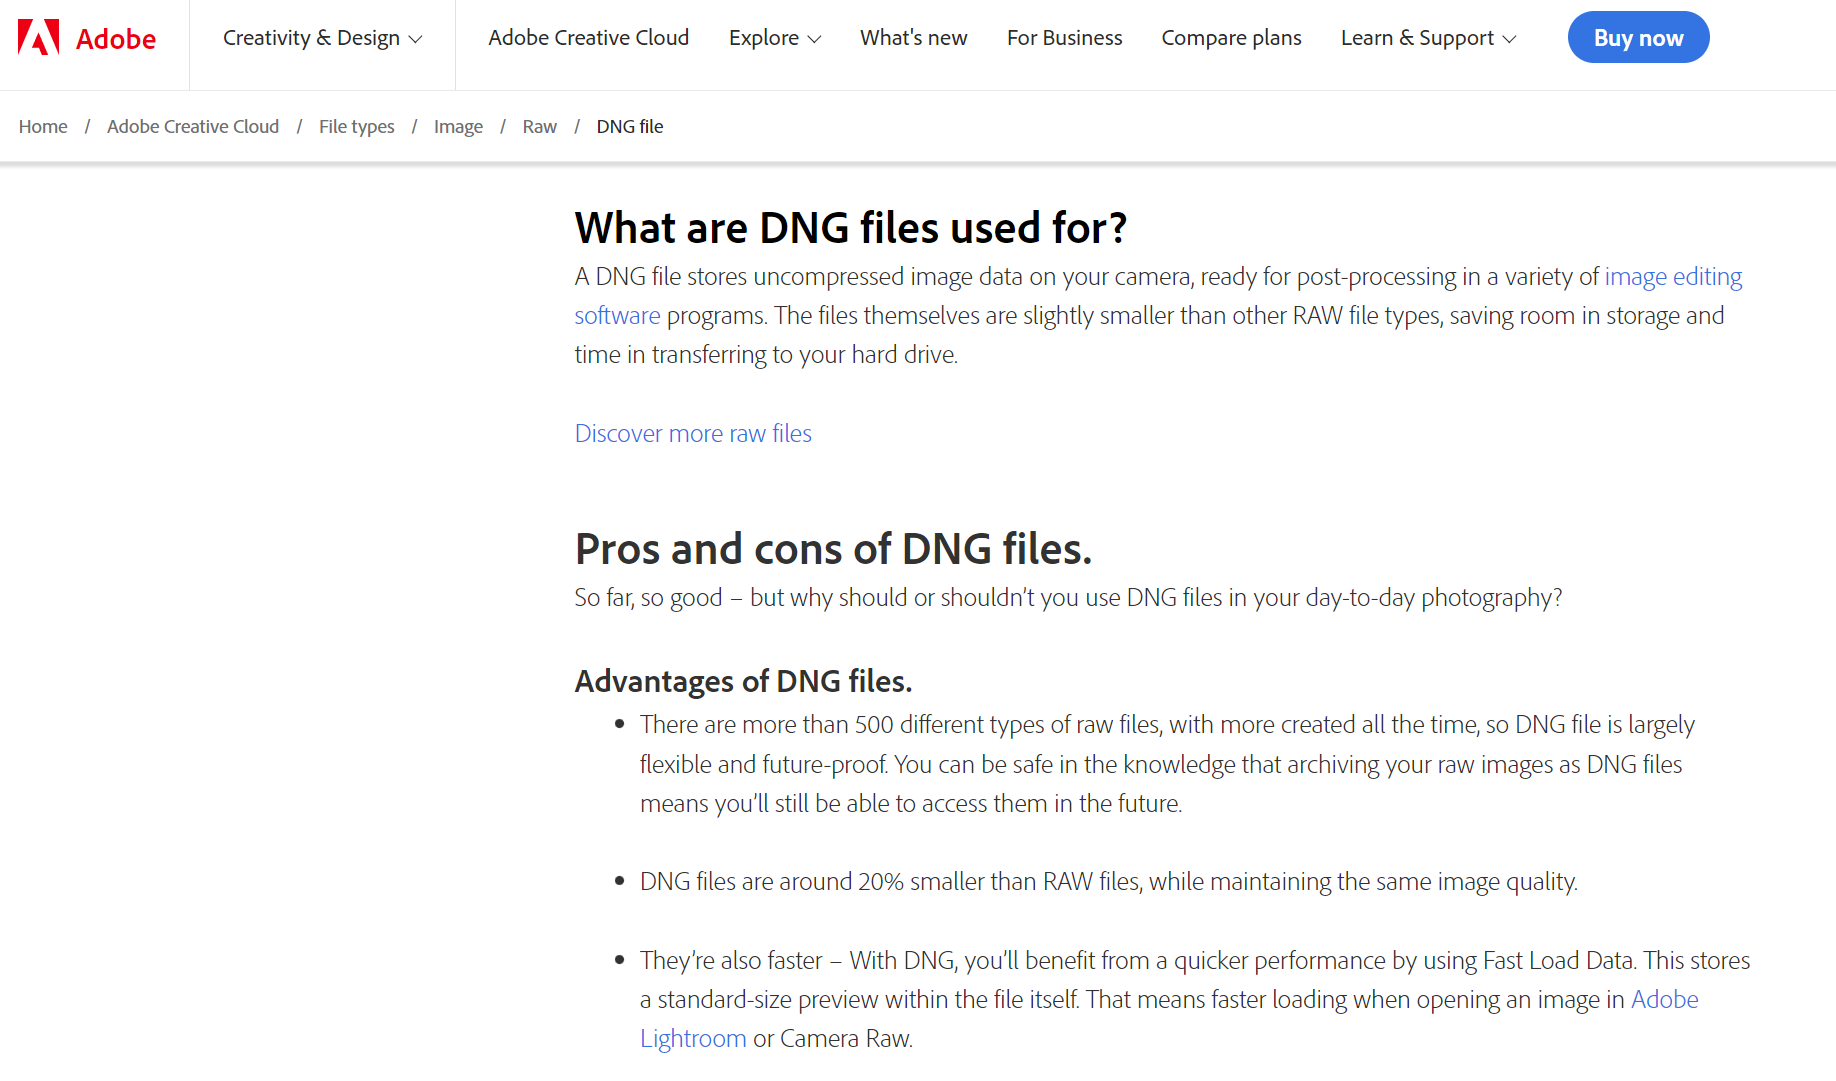Open the Raw breadcrumb link
This screenshot has width=1836, height=1081.
[x=539, y=126]
